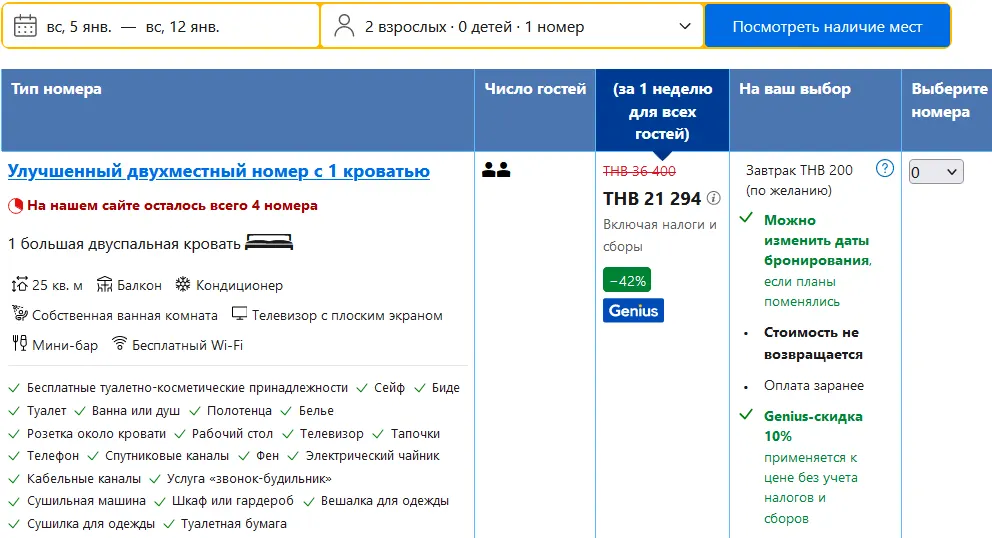Click the person icon in guests field
Image resolution: width=992 pixels, height=538 pixels.
tap(344, 26)
